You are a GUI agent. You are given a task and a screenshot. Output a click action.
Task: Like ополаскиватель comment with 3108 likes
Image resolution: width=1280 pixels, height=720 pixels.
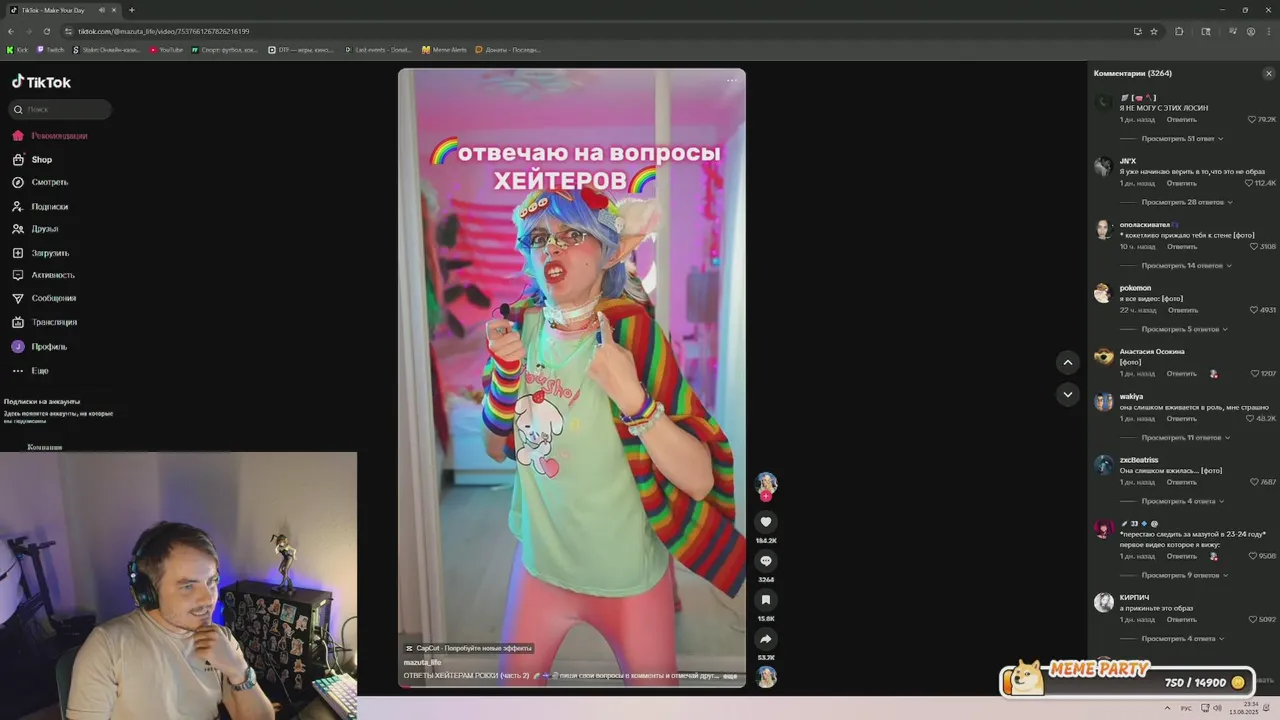tap(1254, 247)
